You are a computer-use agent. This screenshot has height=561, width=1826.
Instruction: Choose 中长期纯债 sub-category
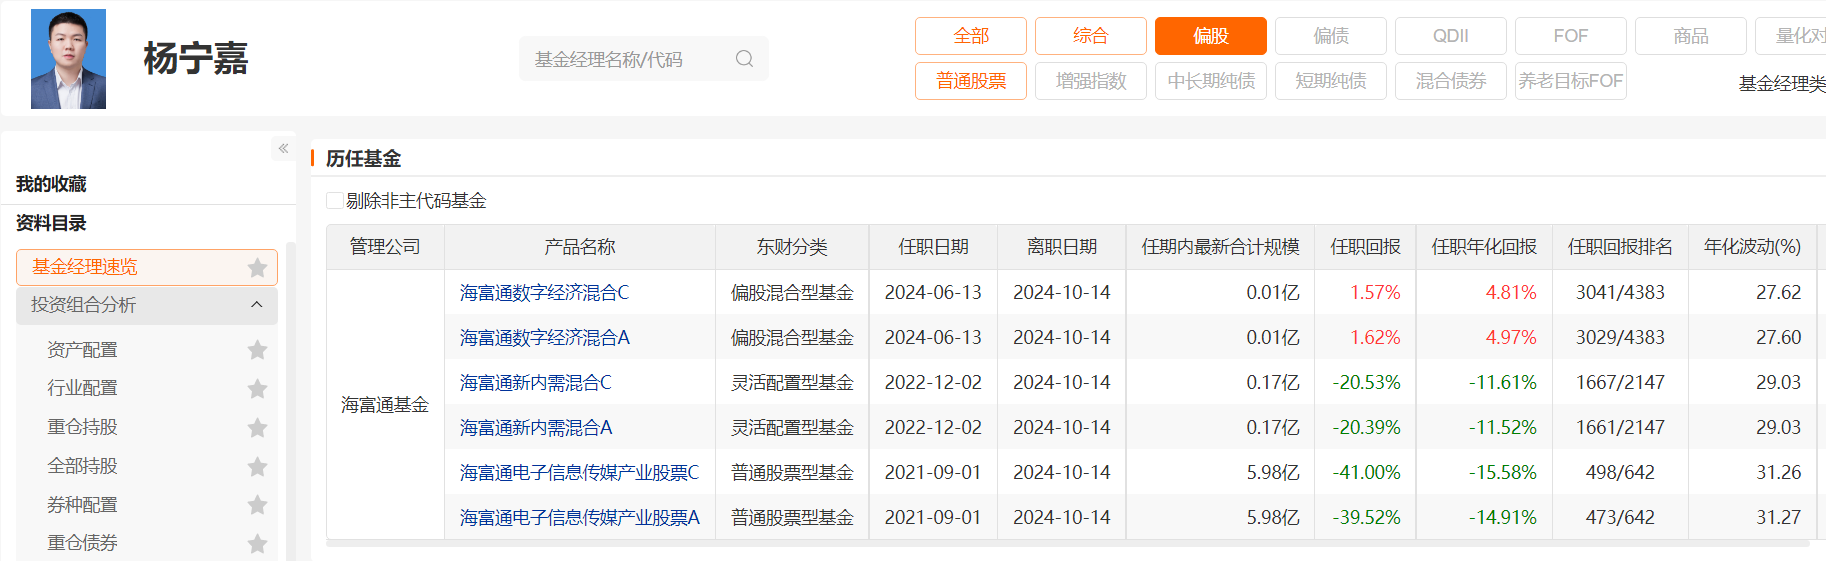(x=1210, y=81)
